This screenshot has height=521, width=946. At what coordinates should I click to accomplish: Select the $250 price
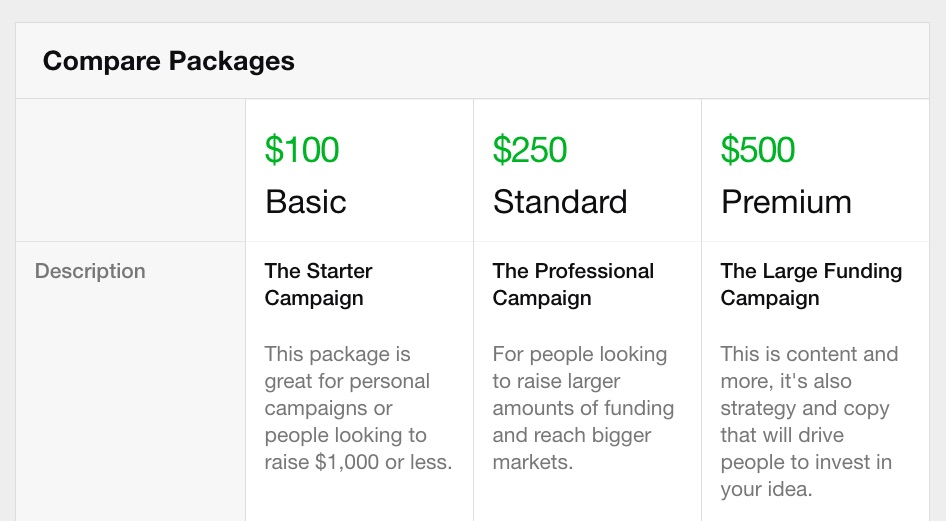[x=530, y=150]
